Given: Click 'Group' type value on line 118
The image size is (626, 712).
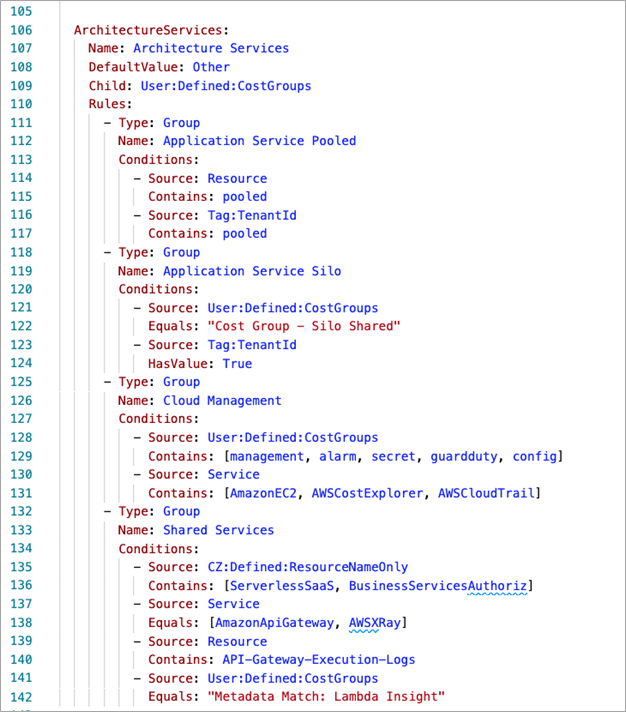Looking at the screenshot, I should coord(182,252).
